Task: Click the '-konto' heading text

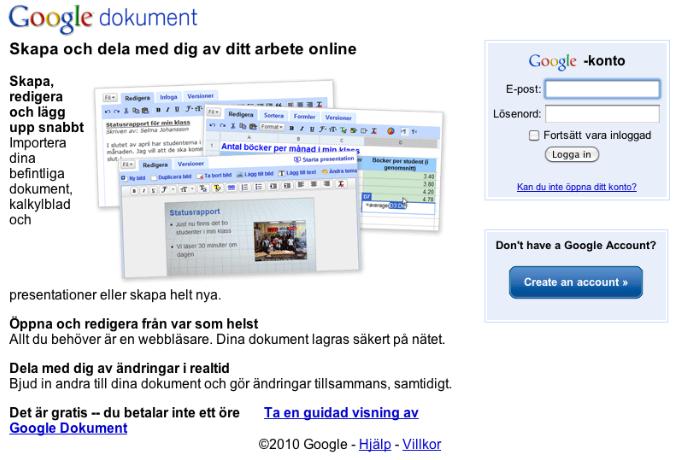Action: click(604, 61)
